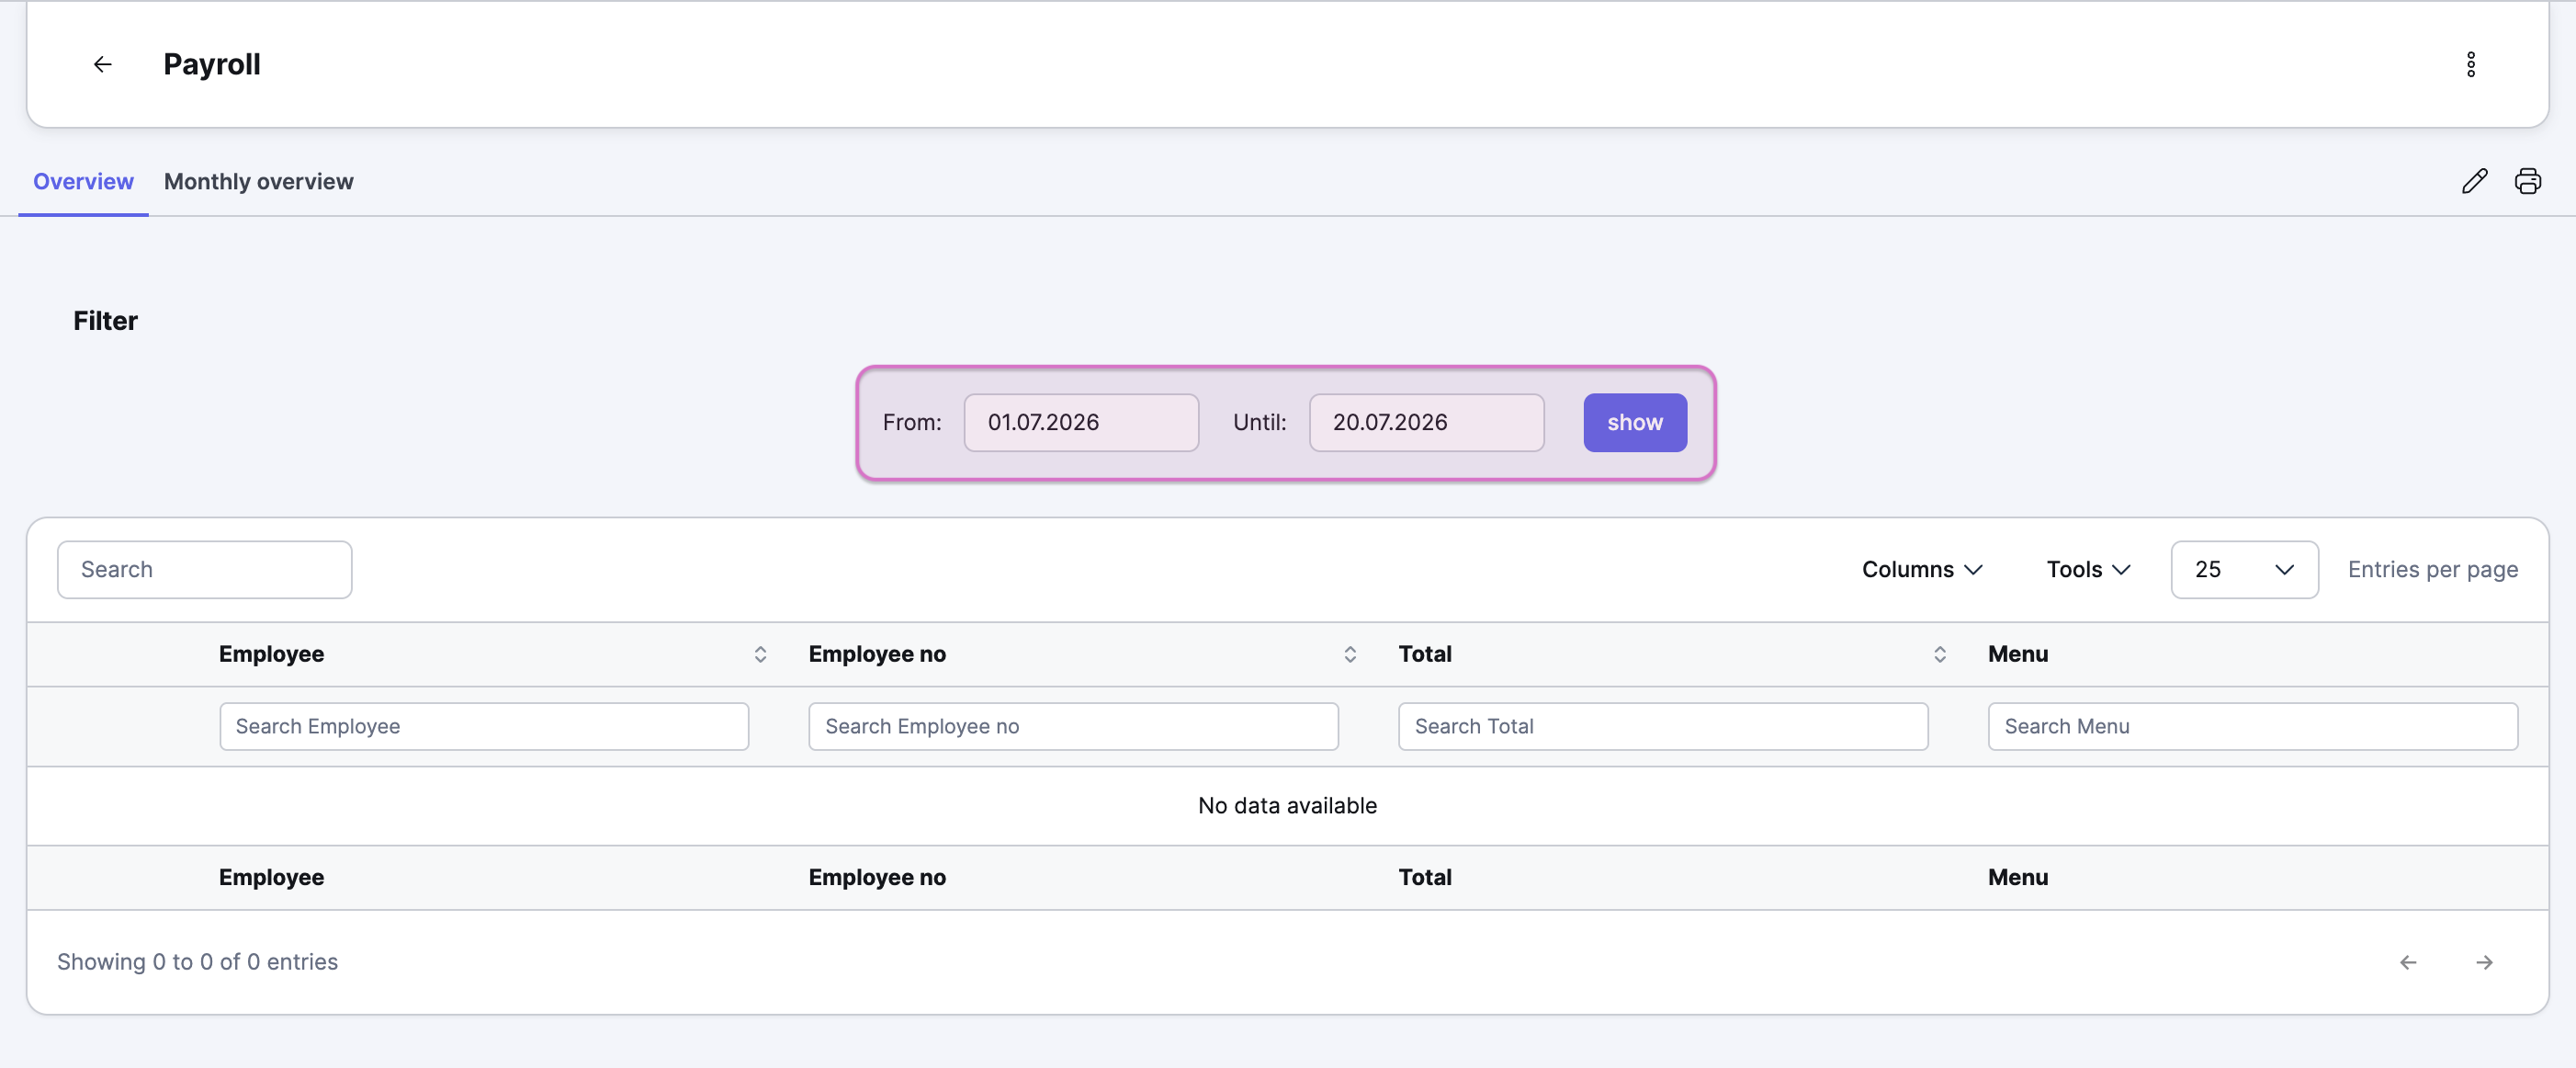Switch to the Overview tab
Viewport: 2576px width, 1068px height.
83,182
